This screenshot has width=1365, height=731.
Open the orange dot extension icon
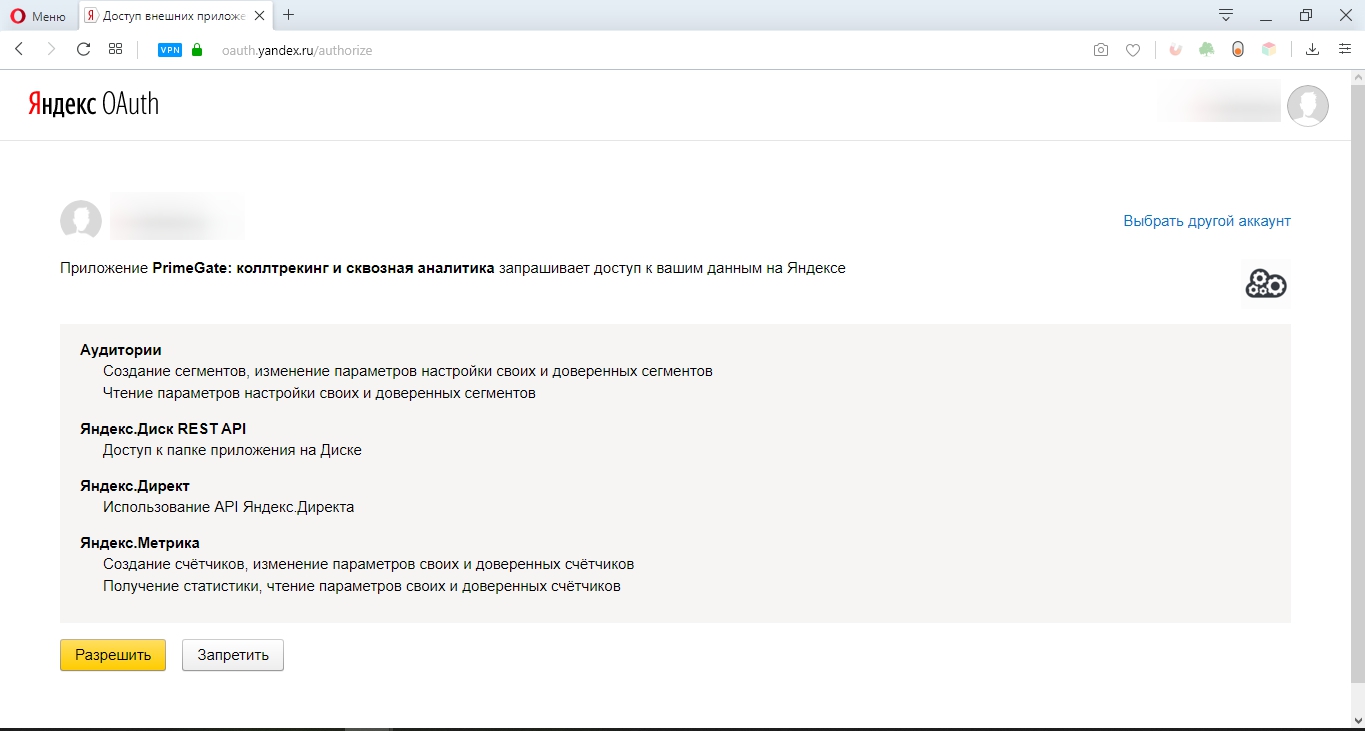click(1238, 50)
